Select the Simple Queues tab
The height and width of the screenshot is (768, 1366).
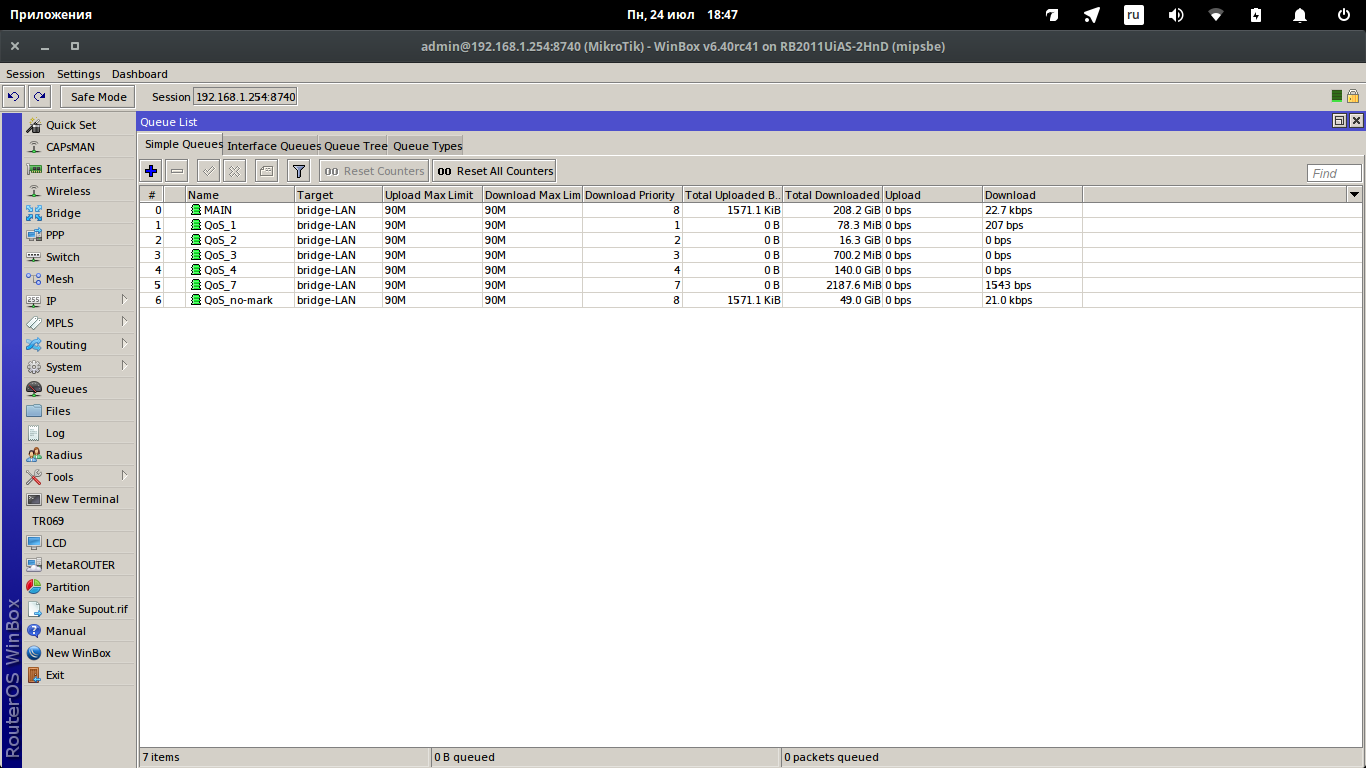182,145
